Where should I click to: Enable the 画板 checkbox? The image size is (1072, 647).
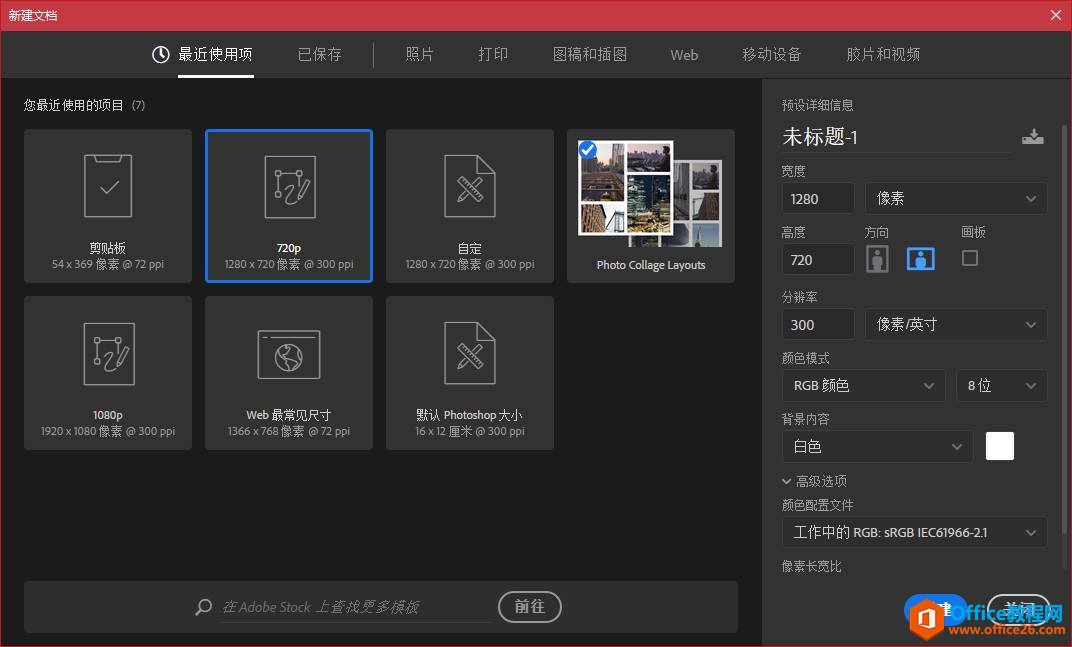point(968,258)
